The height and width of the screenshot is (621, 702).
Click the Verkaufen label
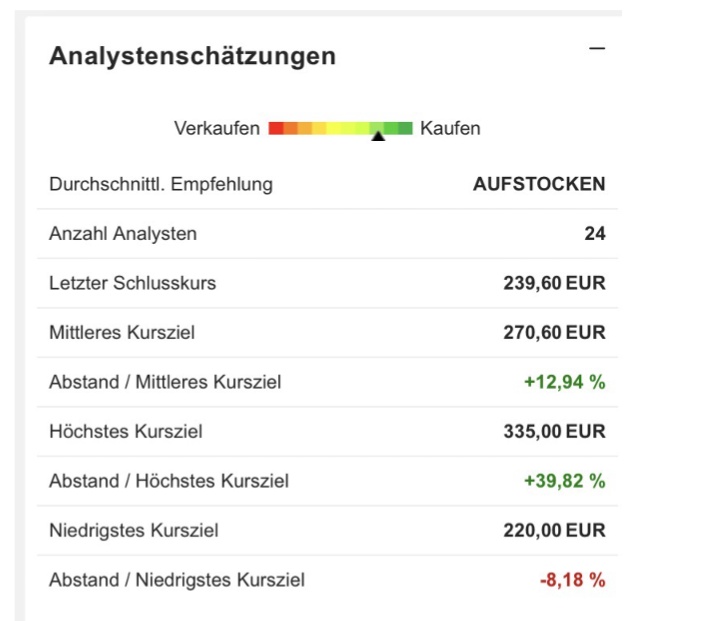click(217, 128)
